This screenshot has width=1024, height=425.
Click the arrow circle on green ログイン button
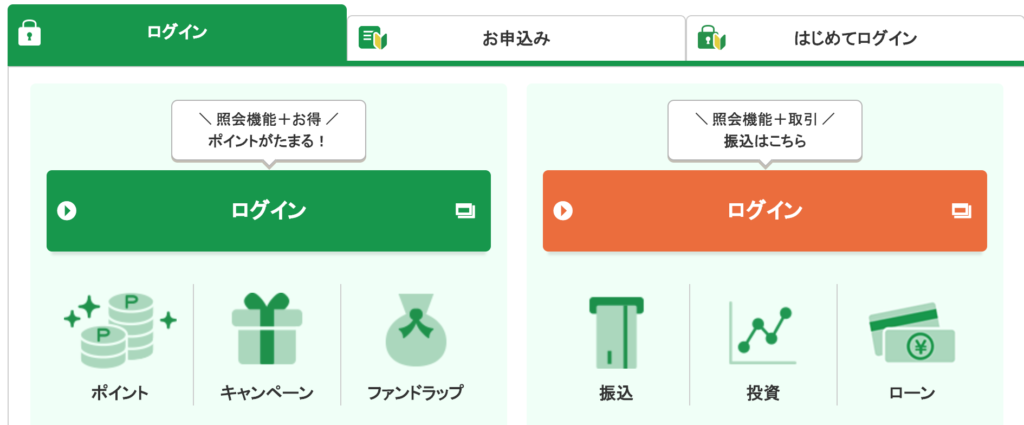[x=67, y=211]
